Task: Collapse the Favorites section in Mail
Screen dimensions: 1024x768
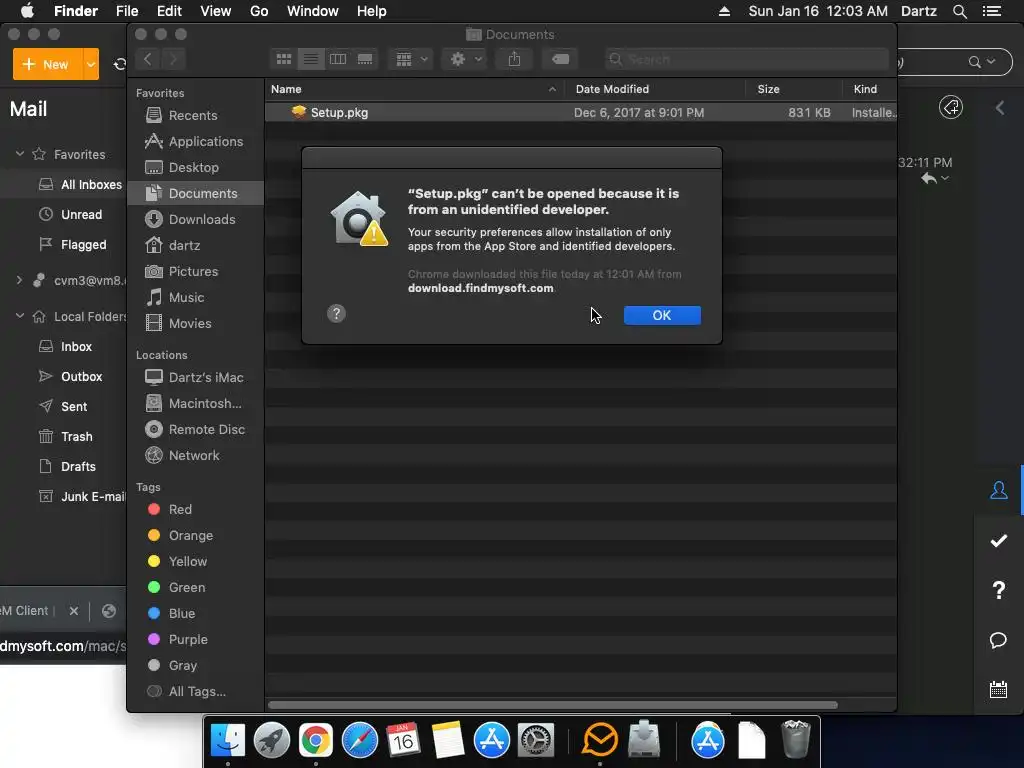Action: [x=20, y=154]
